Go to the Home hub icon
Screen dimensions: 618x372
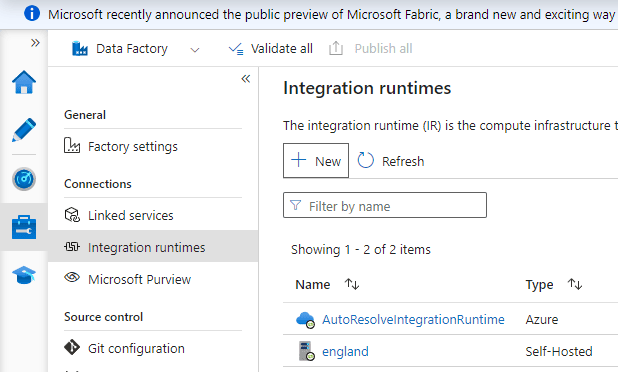tap(24, 82)
